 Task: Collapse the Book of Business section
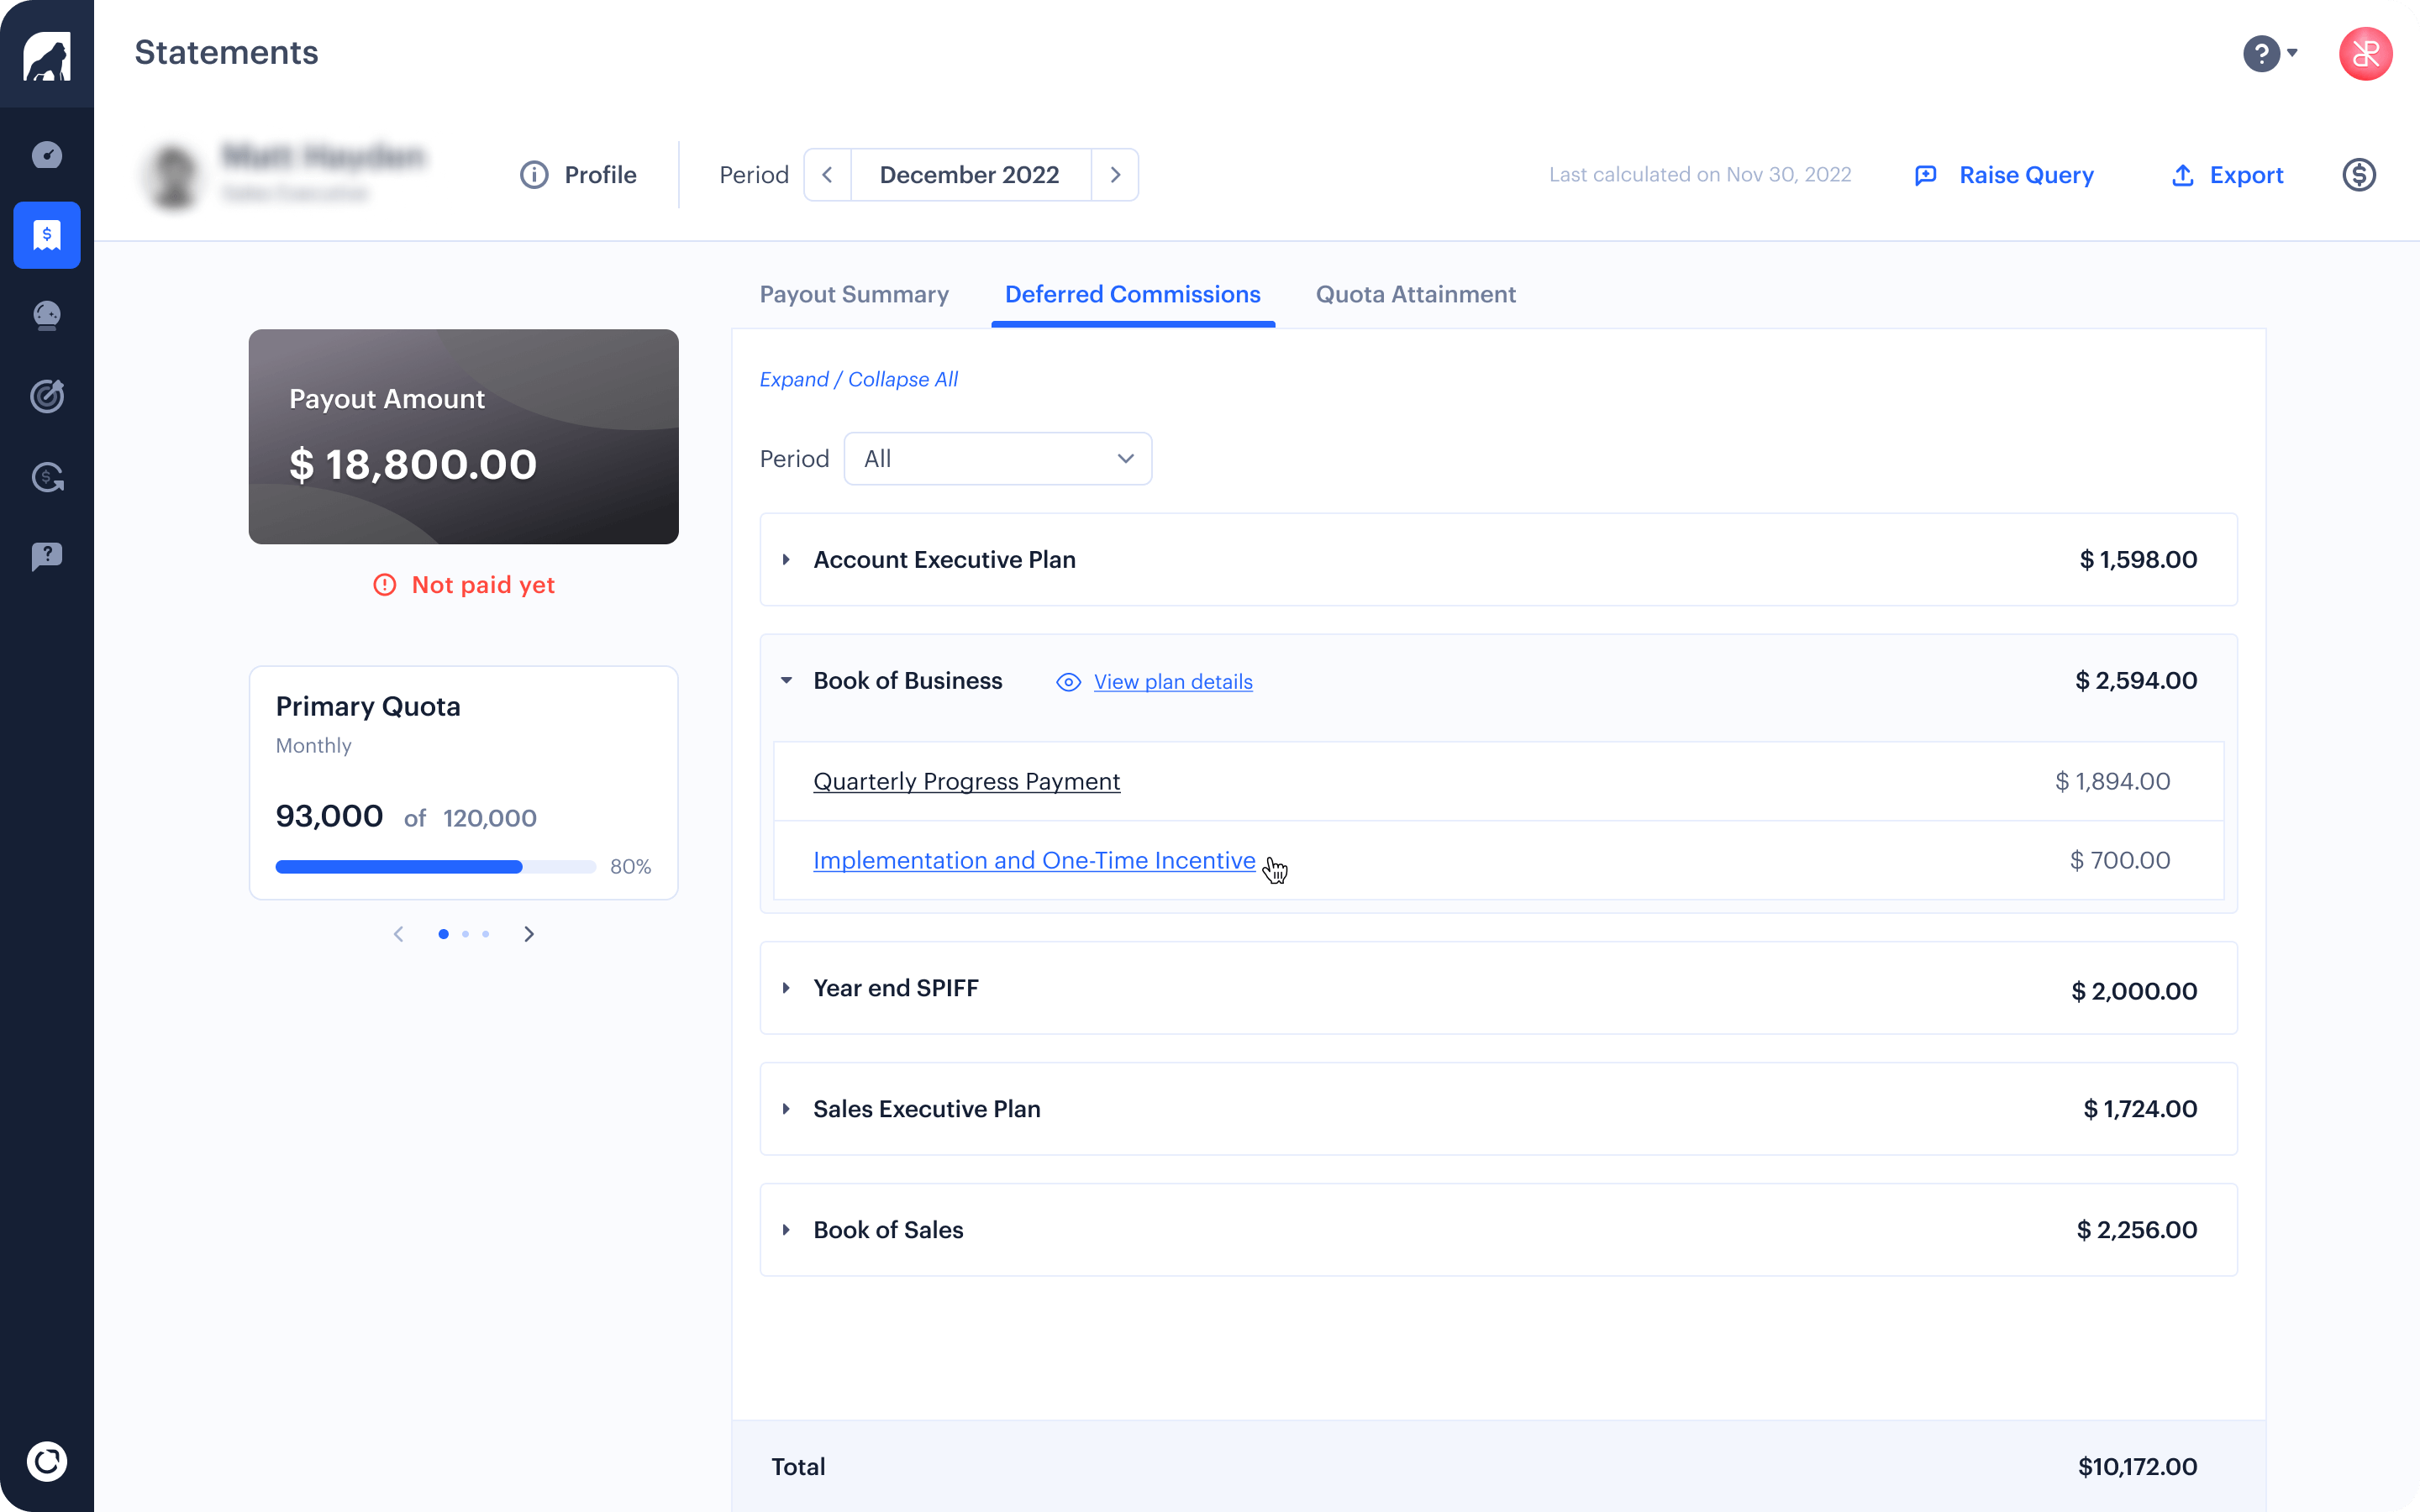786,681
